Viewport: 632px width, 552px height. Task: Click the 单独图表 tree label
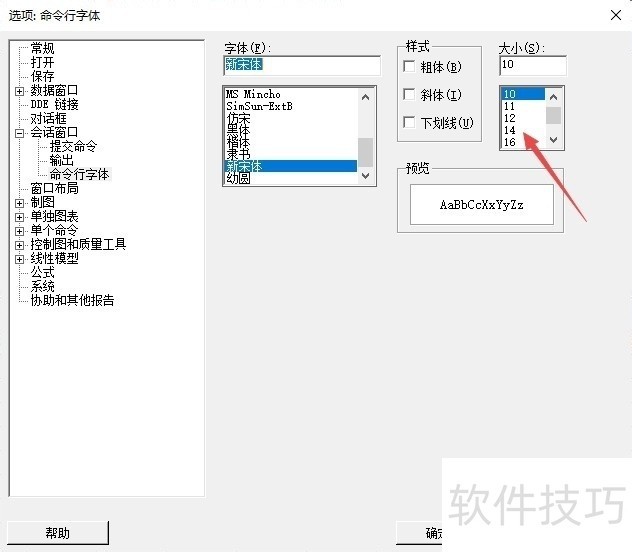[x=54, y=216]
